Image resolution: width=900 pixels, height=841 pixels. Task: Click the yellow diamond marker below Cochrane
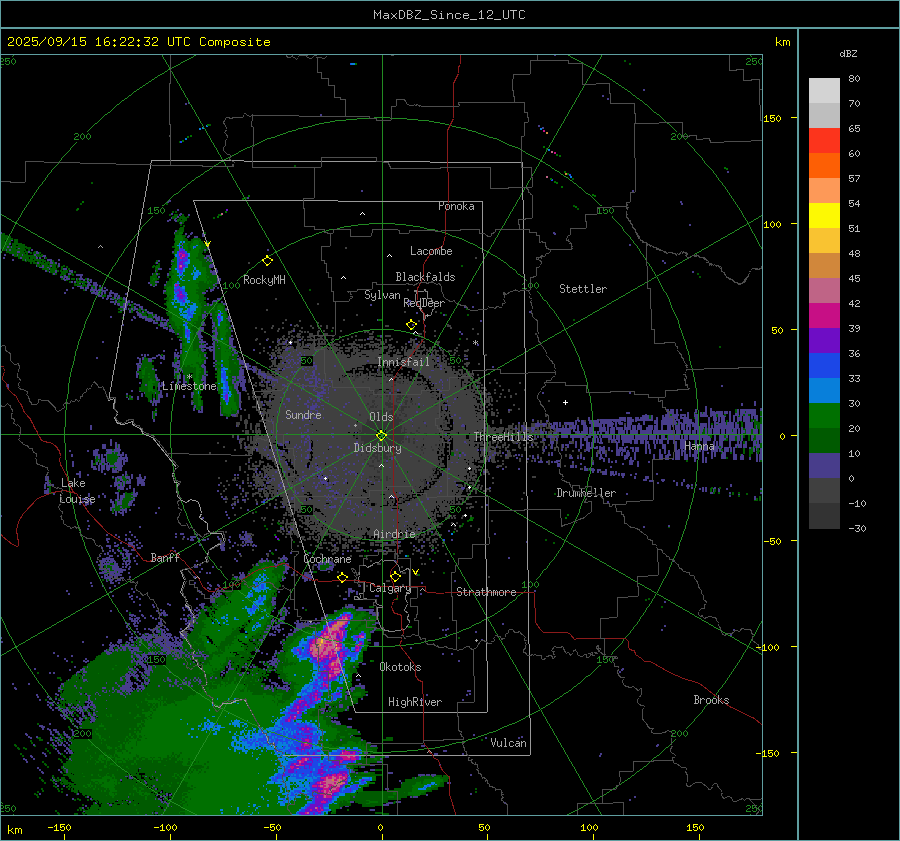(x=342, y=577)
